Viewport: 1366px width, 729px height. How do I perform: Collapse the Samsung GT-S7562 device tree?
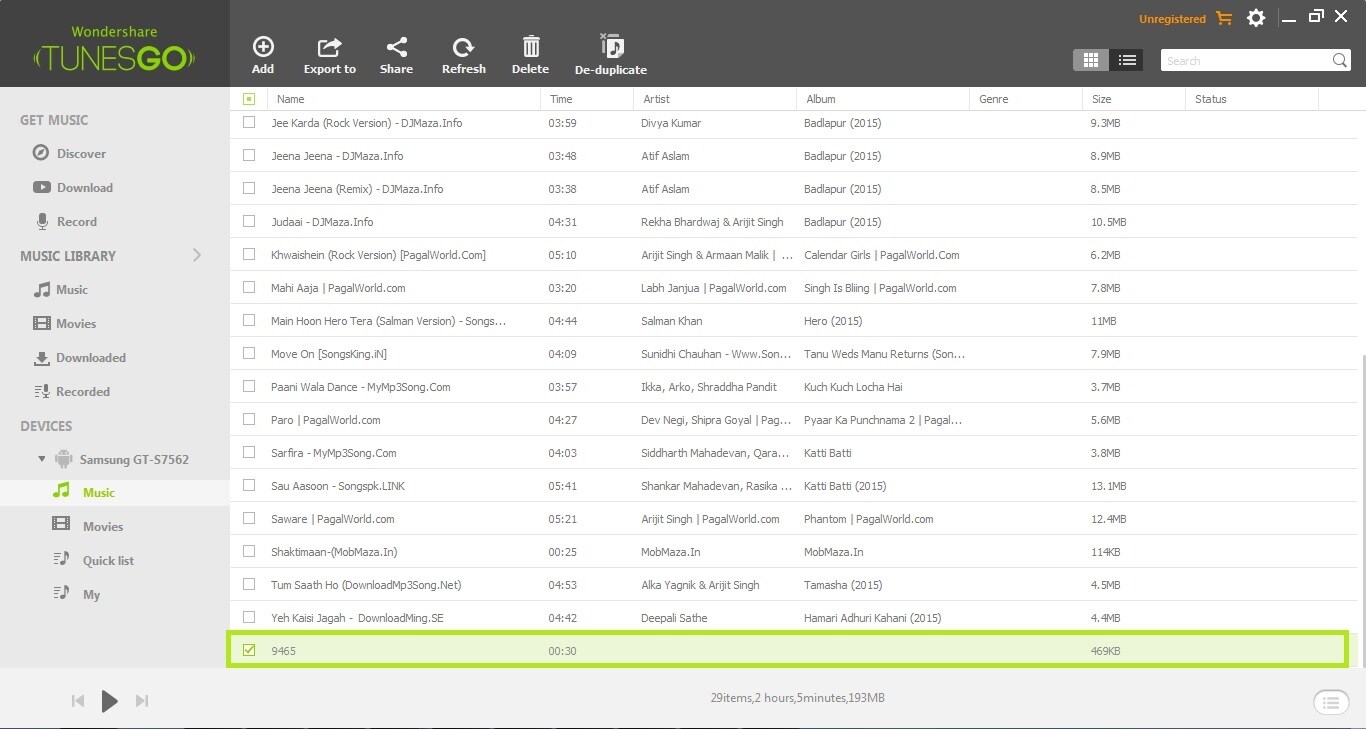coord(42,460)
